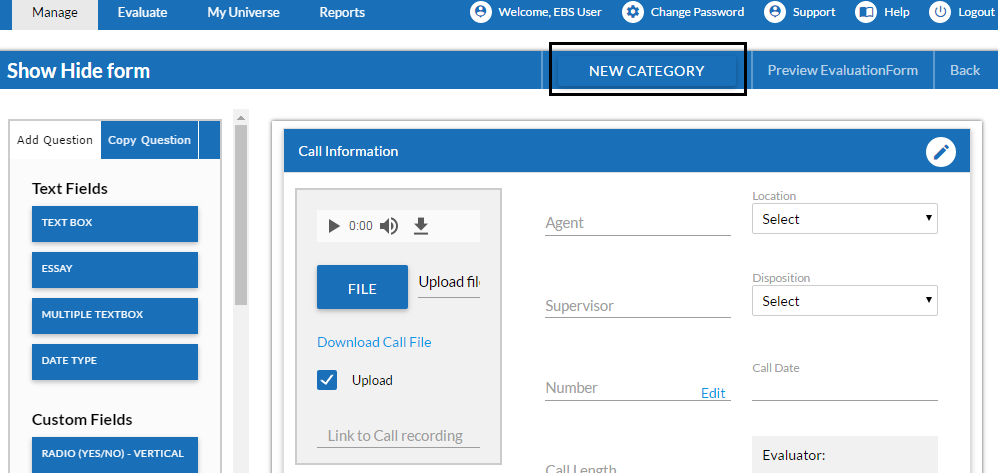Download the audio with the download arrow icon
The width and height of the screenshot is (998, 473).
click(x=421, y=226)
